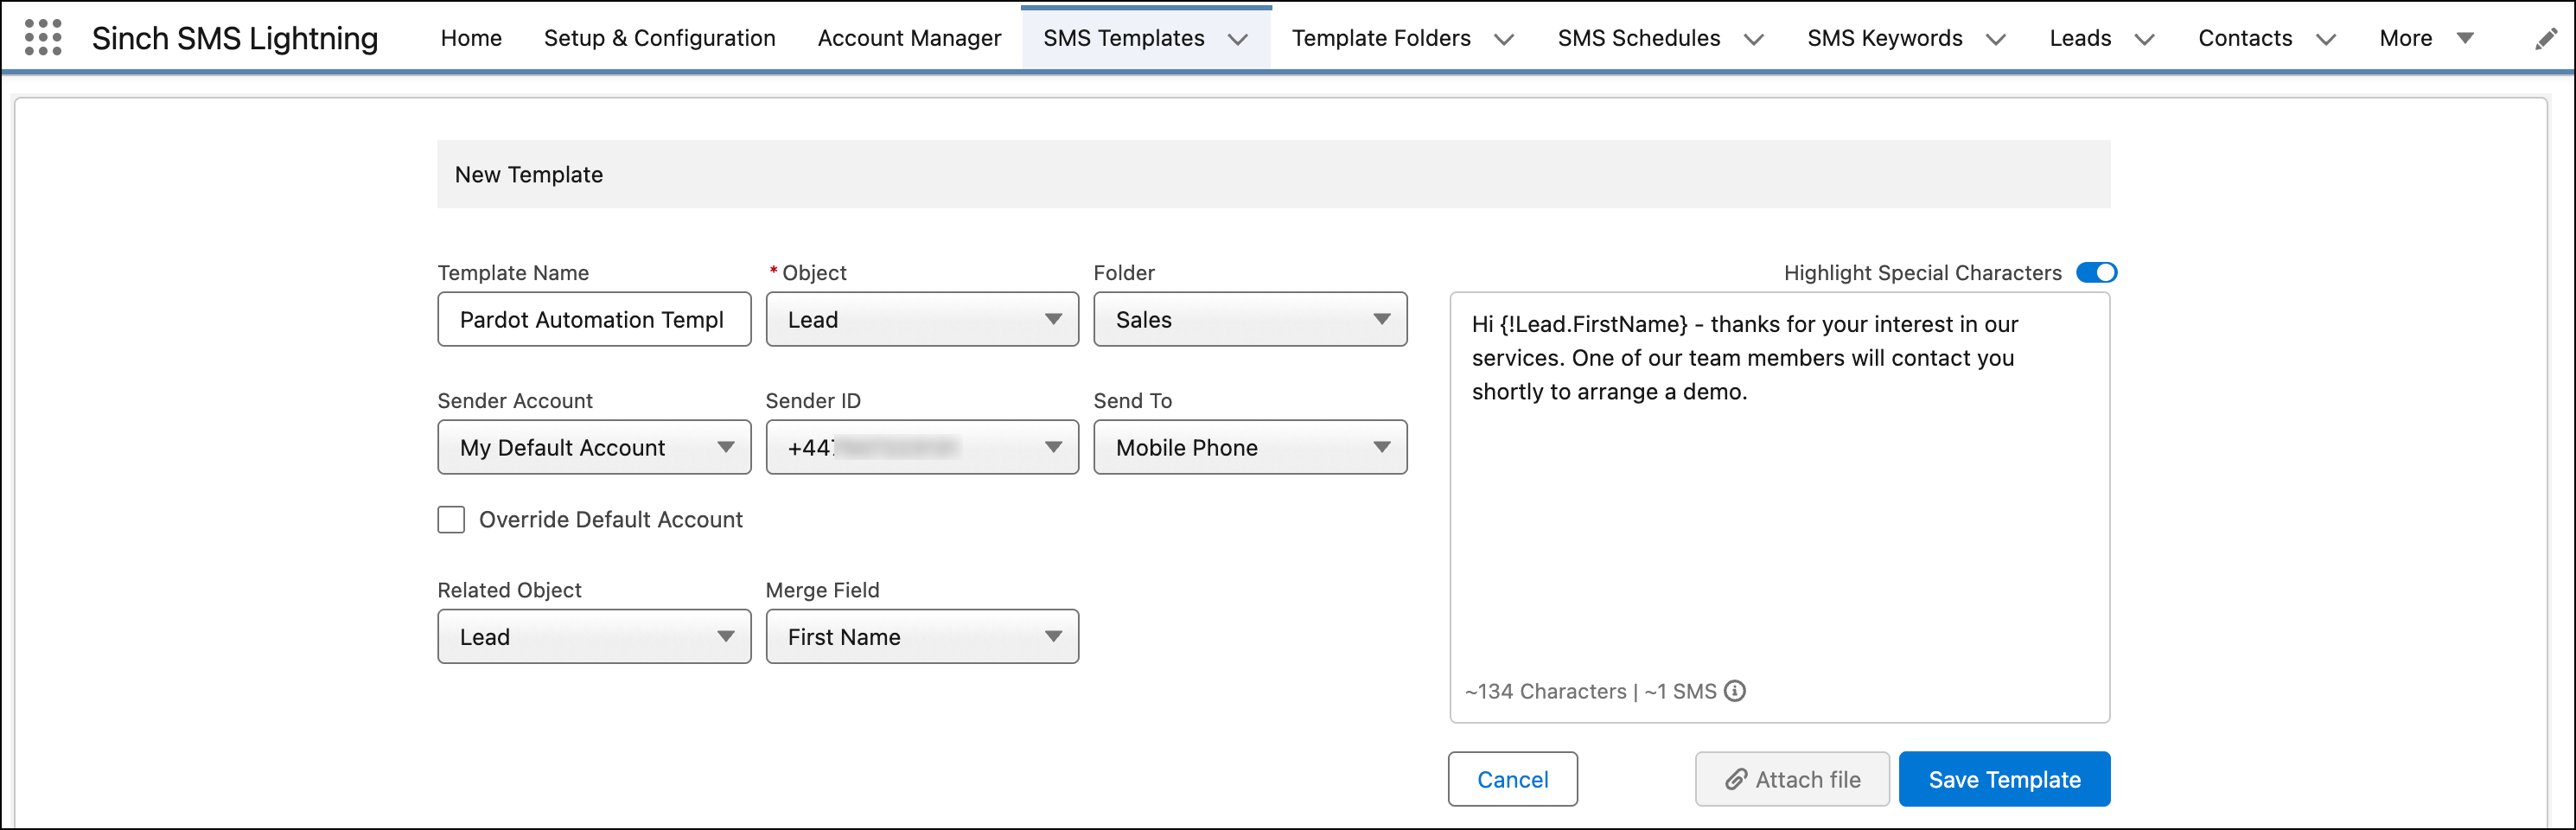Open the Merge Field First Name dropdown
The width and height of the screenshot is (2576, 830).
(922, 637)
